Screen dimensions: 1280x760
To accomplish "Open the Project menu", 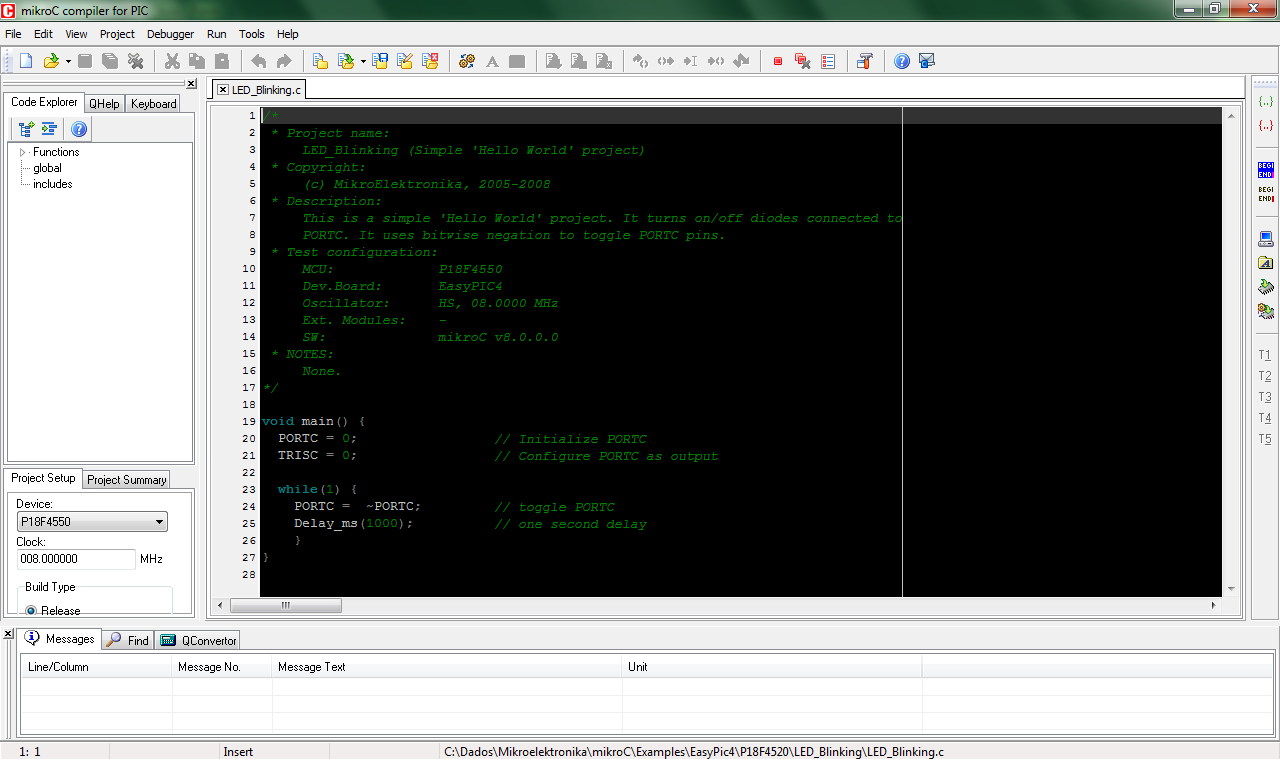I will click(x=117, y=34).
